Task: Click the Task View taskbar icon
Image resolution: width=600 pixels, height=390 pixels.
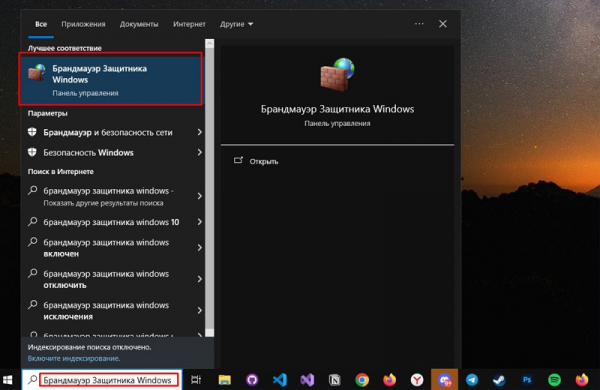Action: pyautogui.click(x=196, y=380)
